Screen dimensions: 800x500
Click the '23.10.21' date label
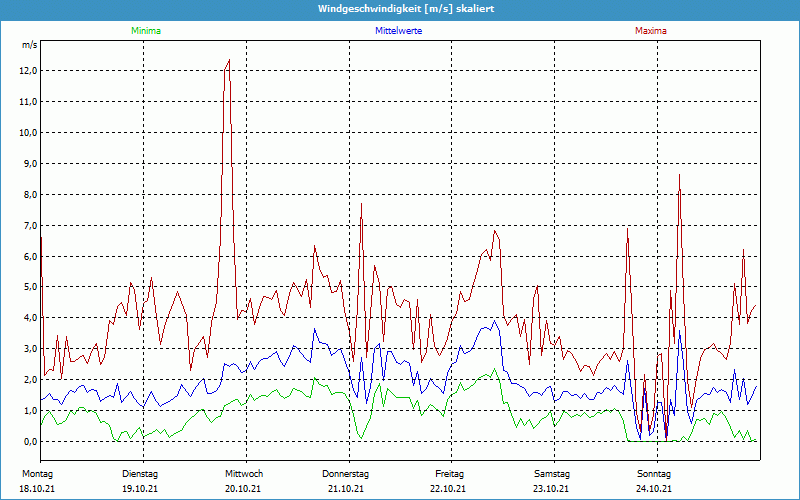551,489
